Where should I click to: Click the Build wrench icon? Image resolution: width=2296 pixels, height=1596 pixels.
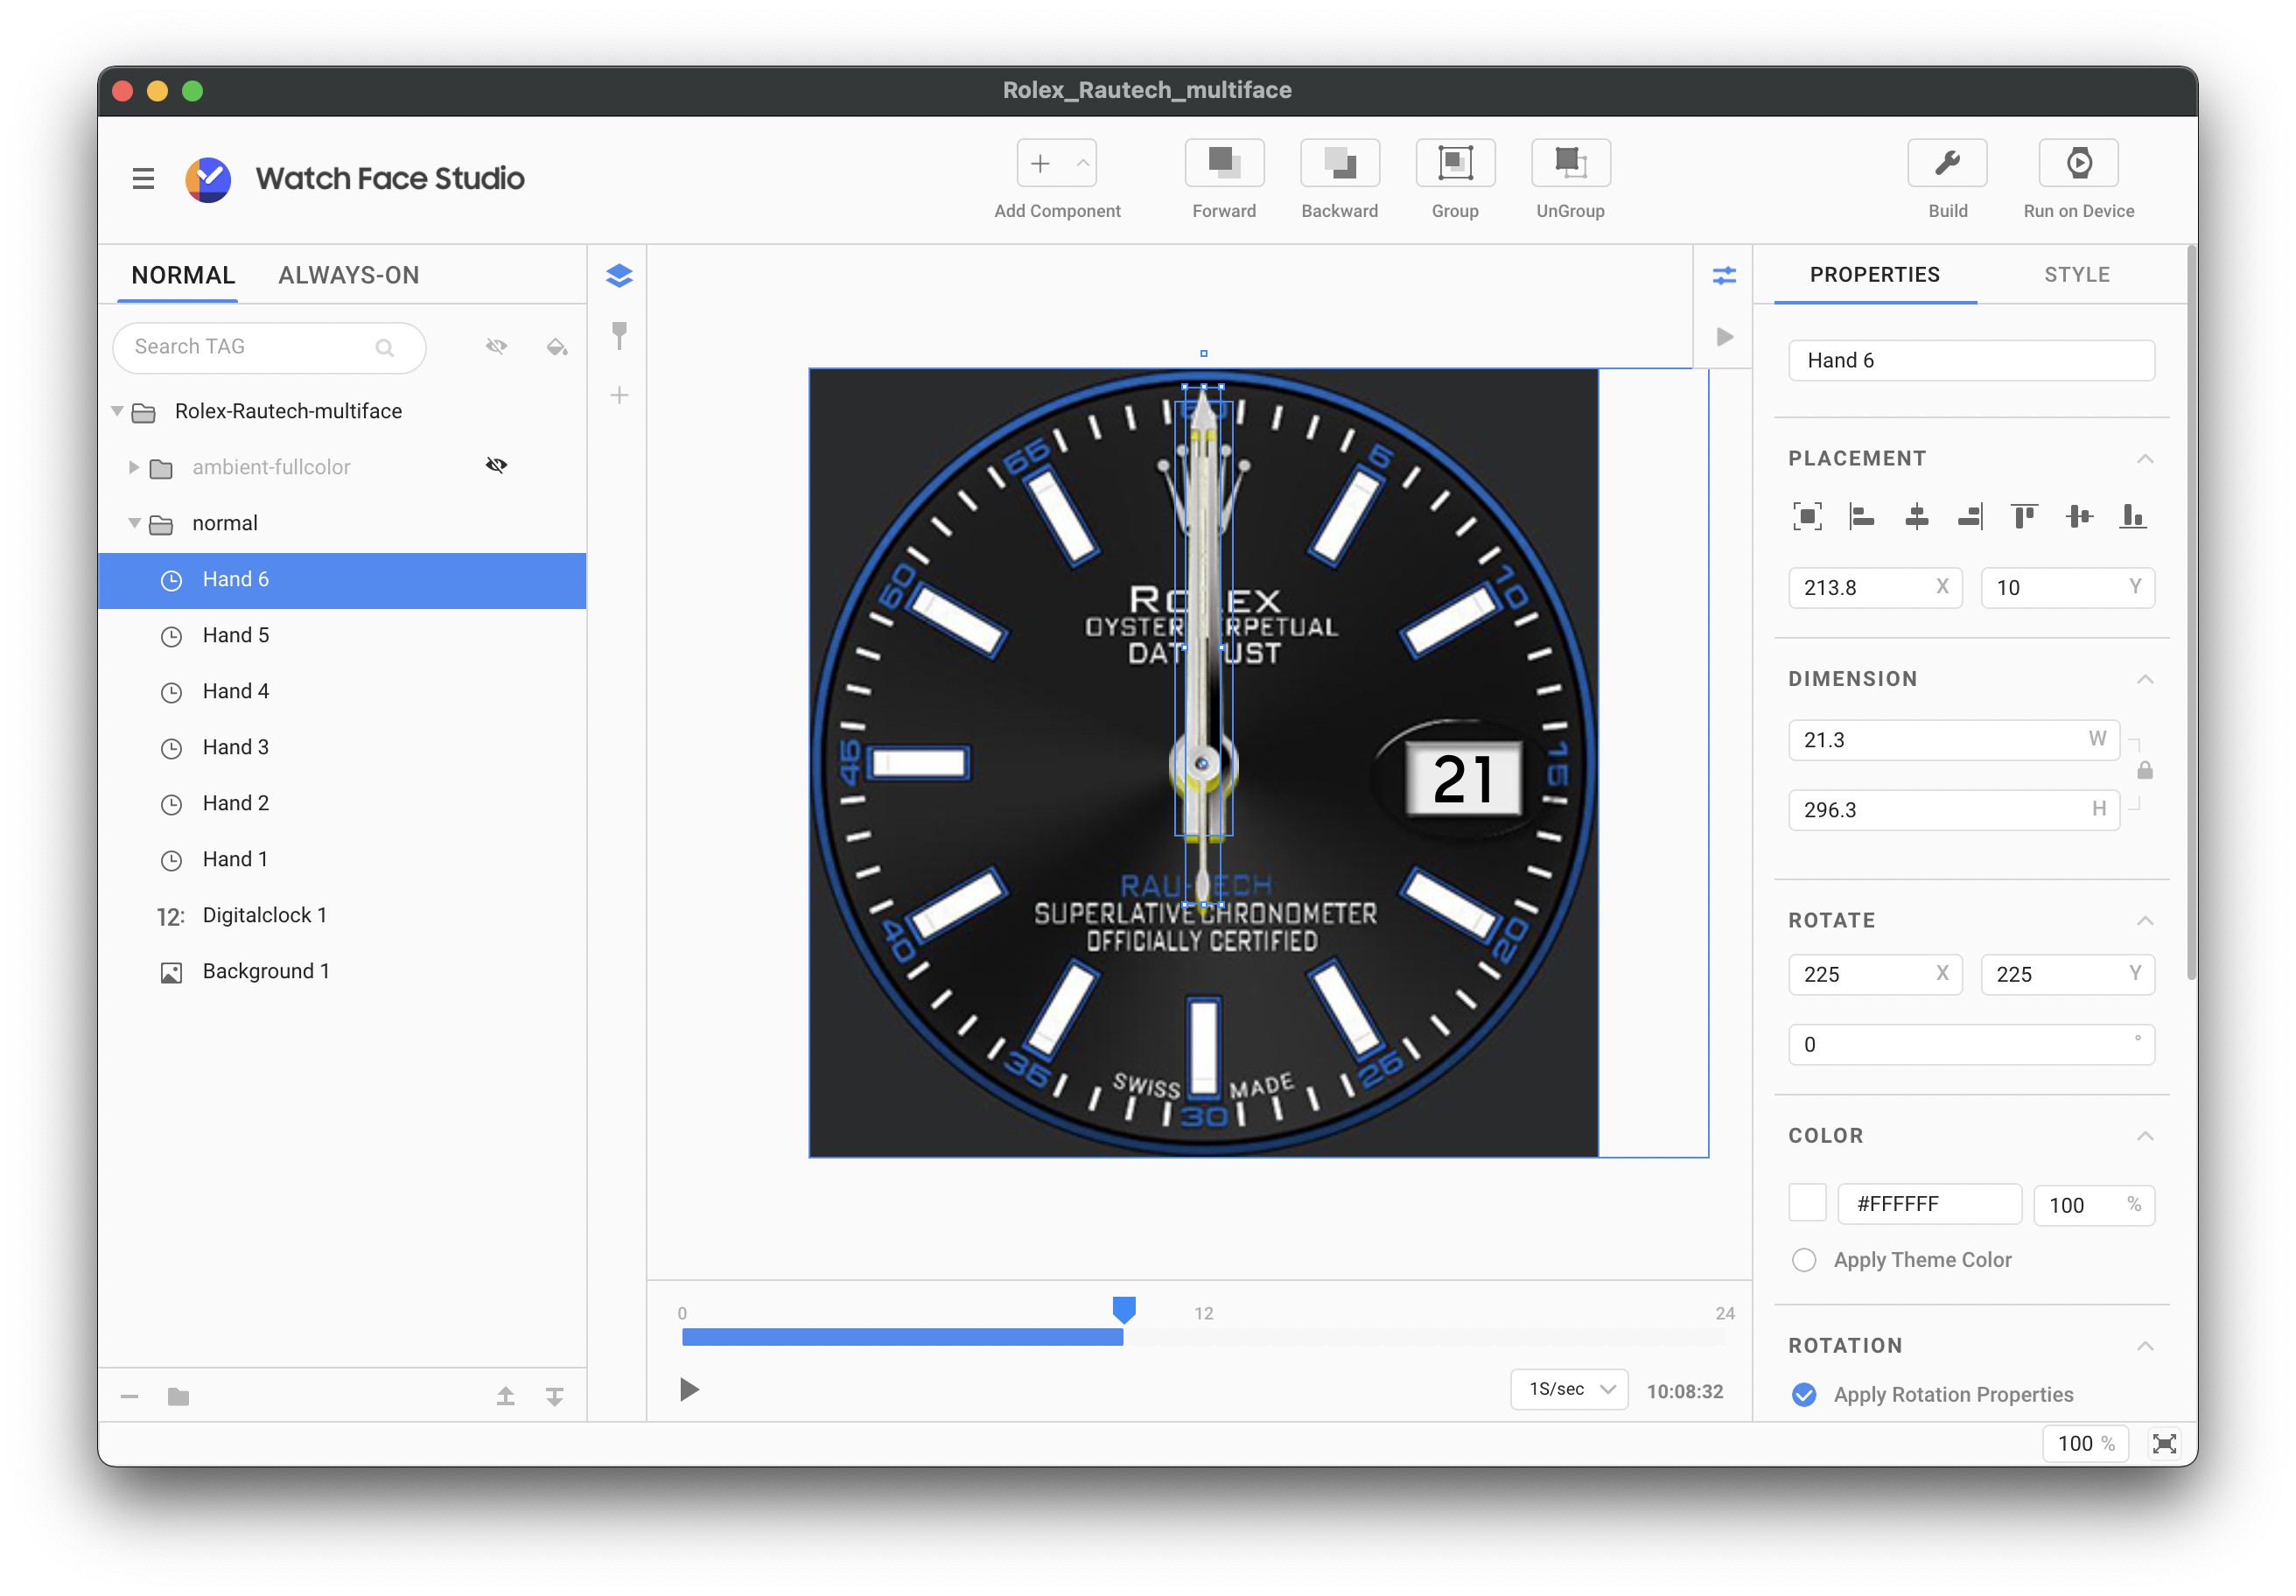(1946, 163)
